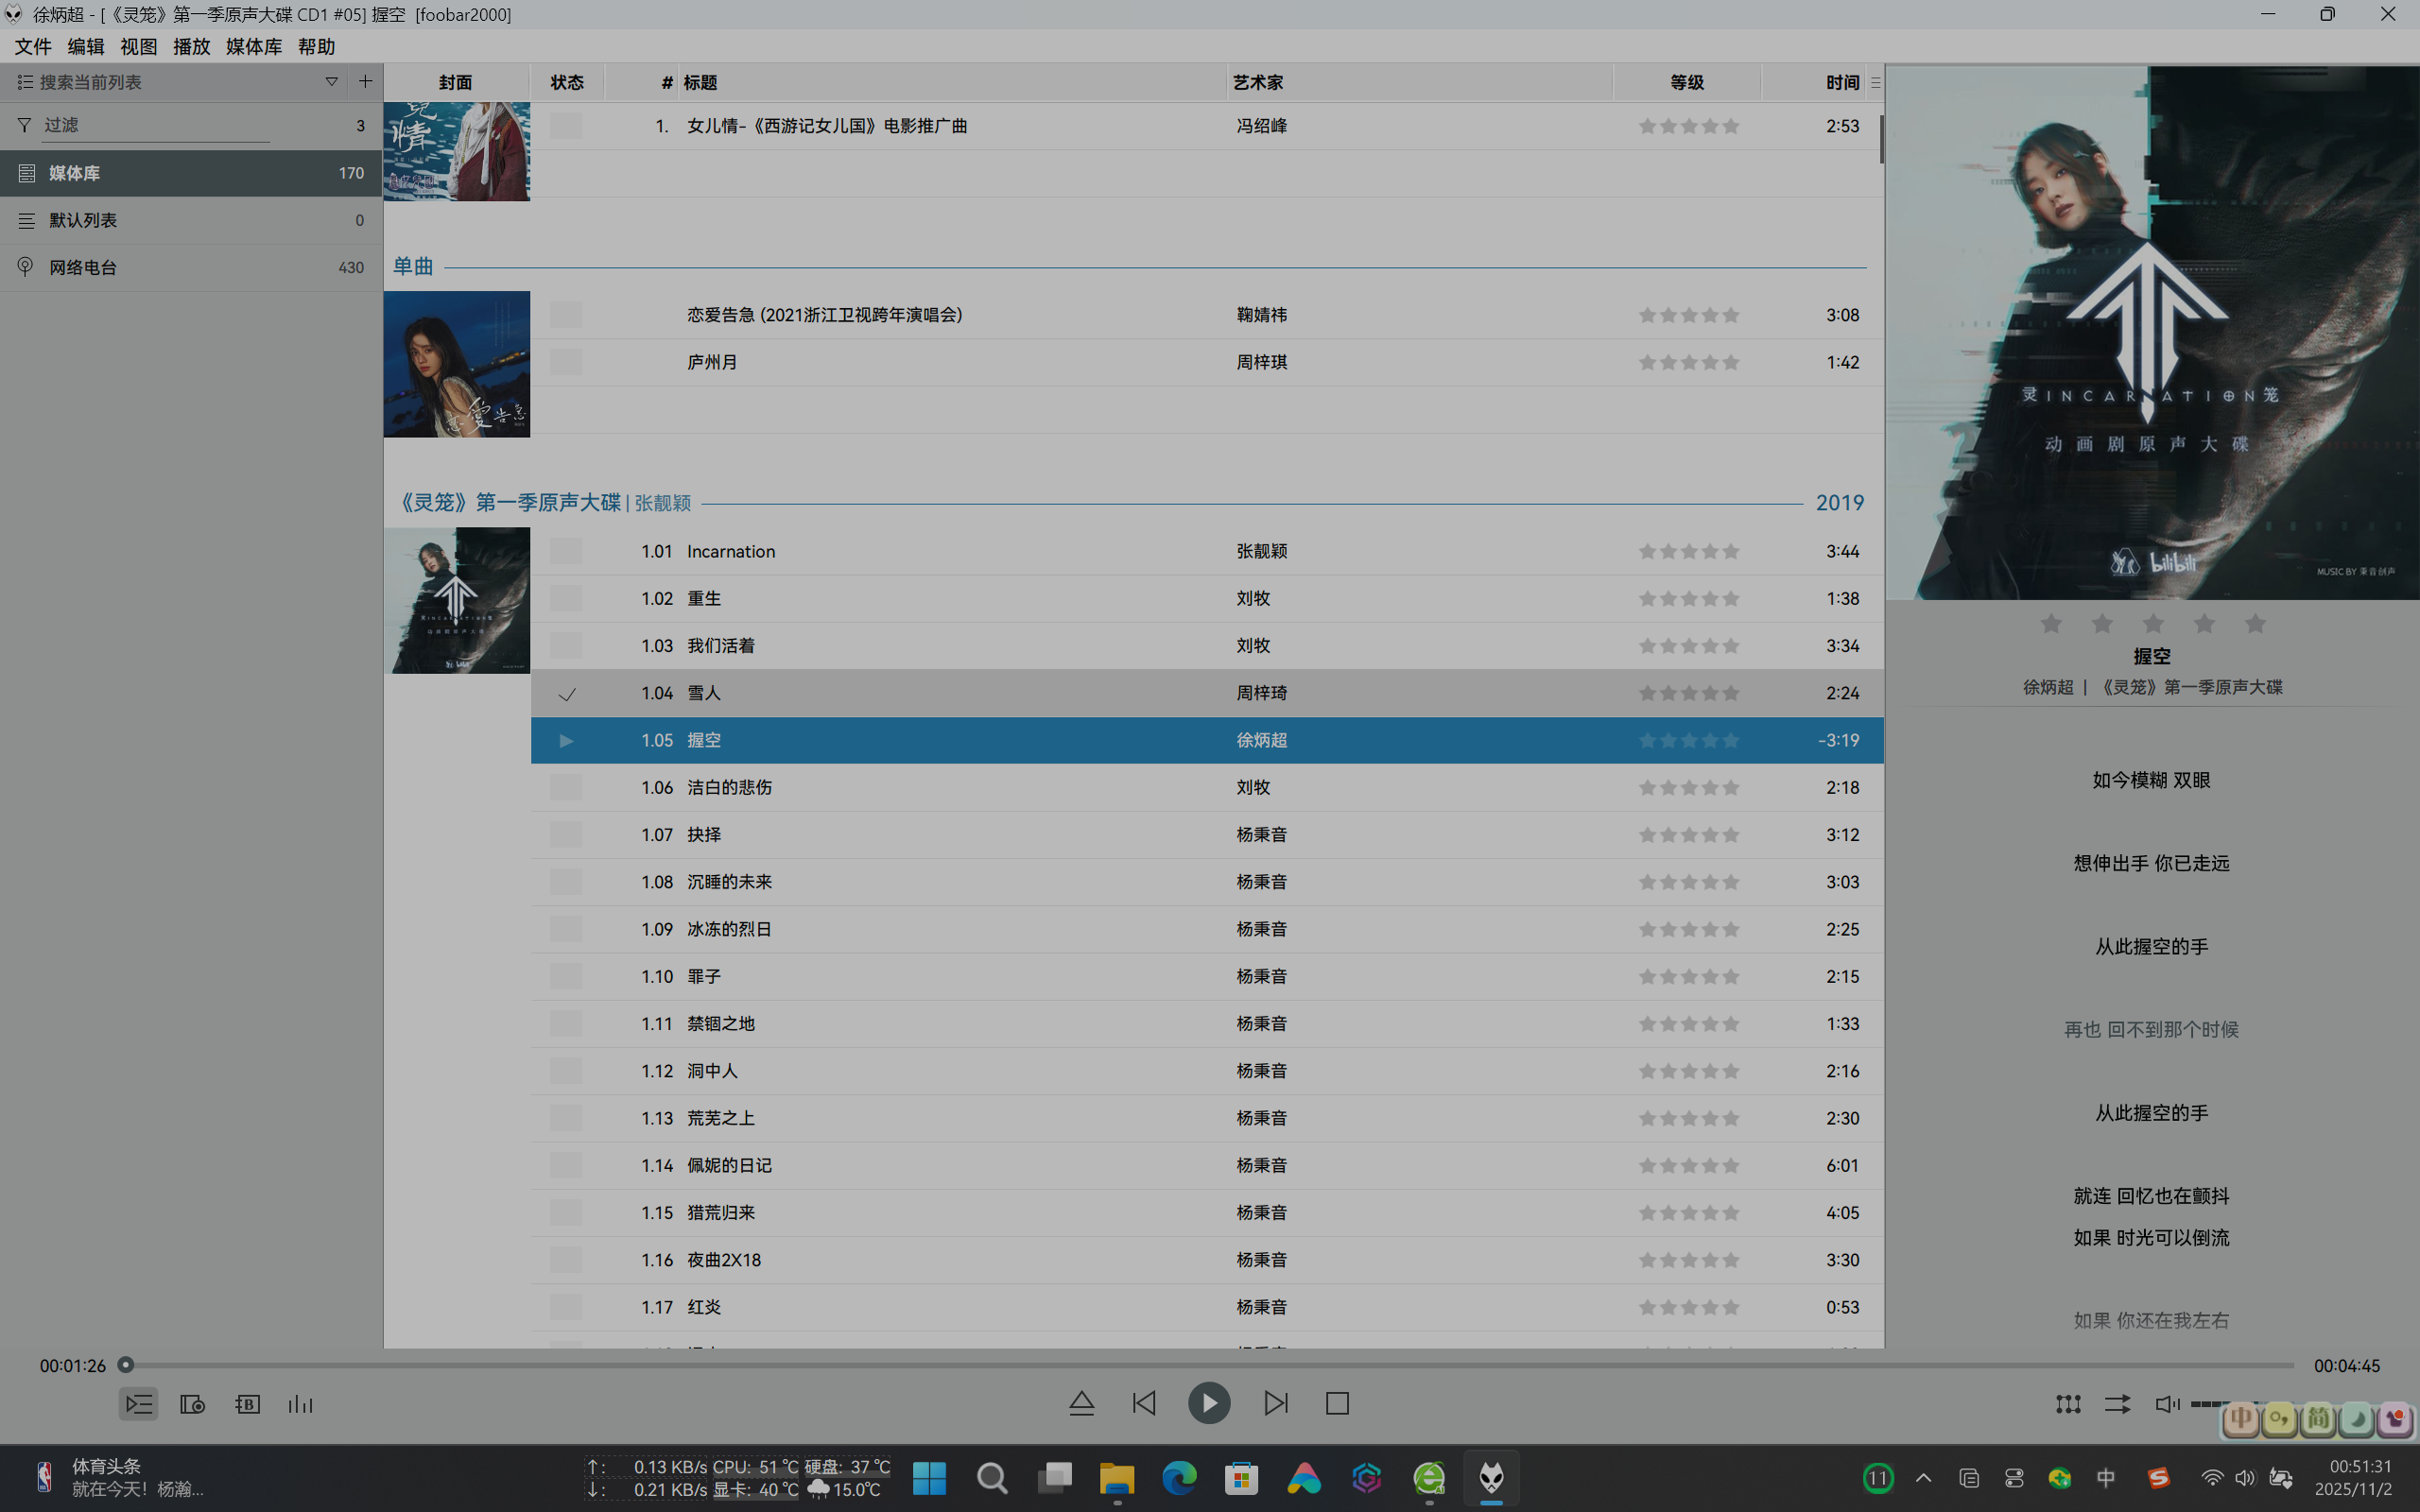Open the 播放 menu
This screenshot has height=1512, width=2420.
pyautogui.click(x=191, y=47)
